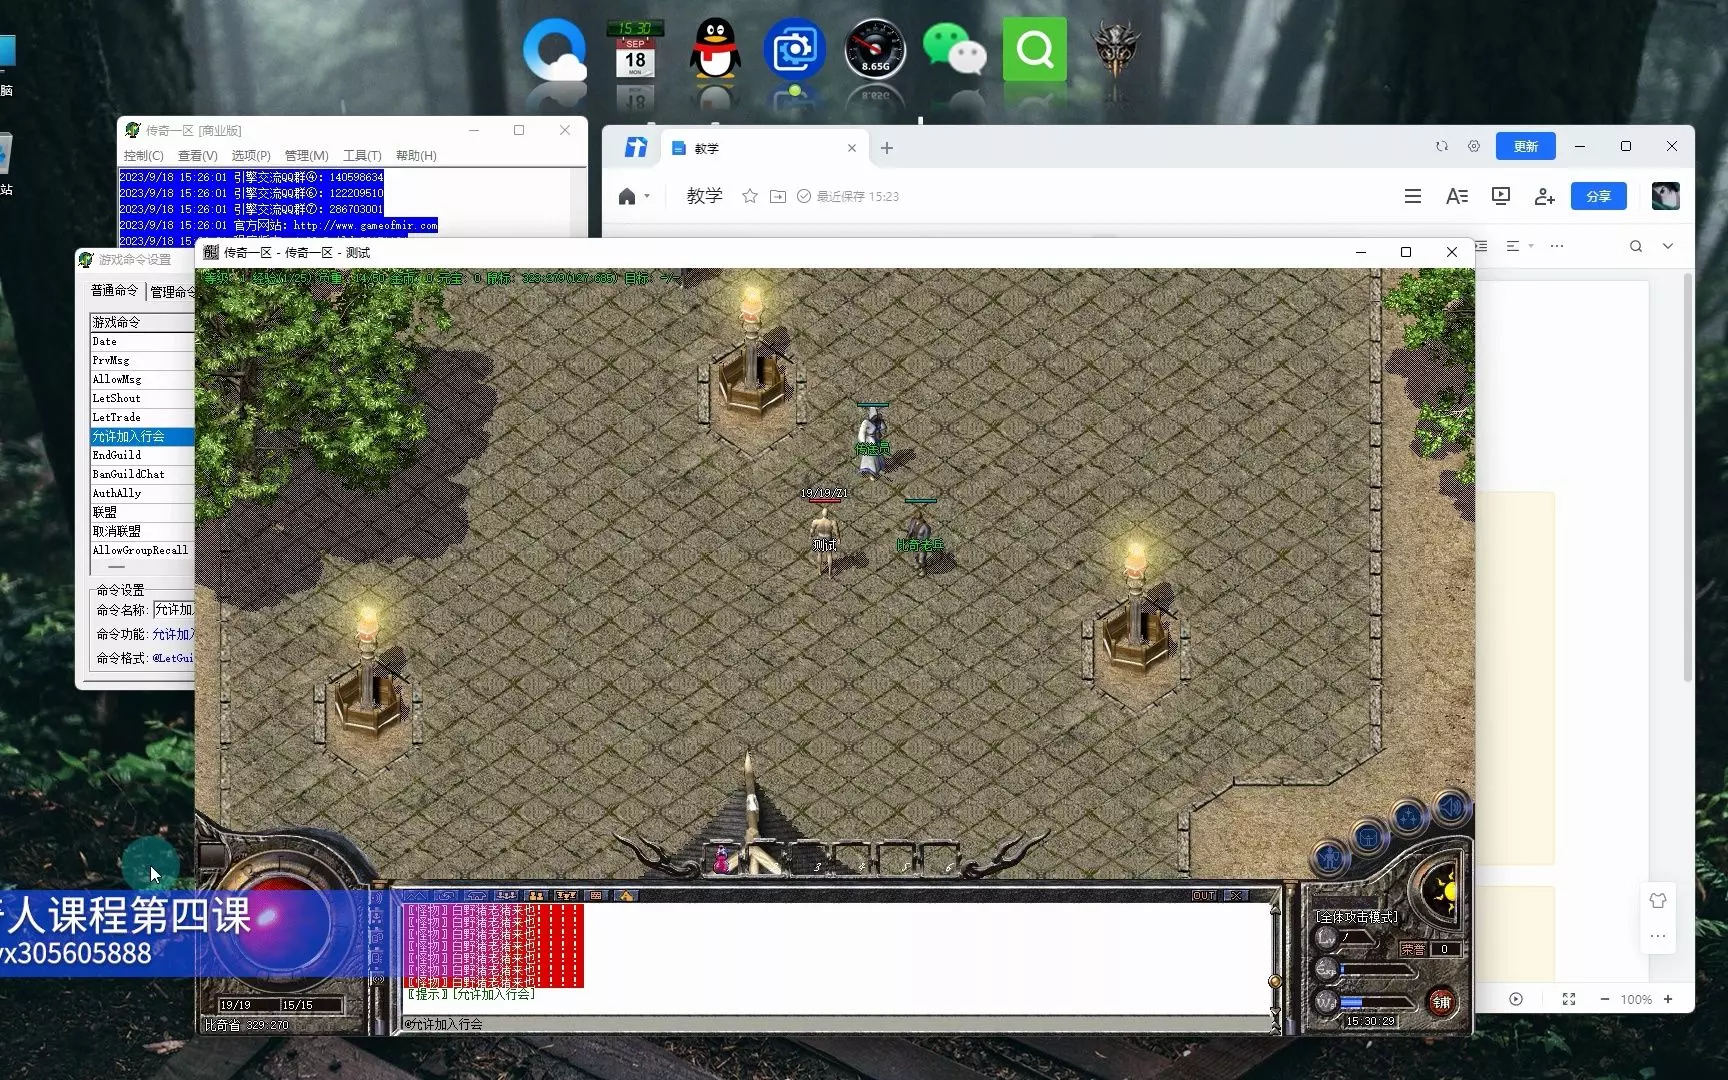Invite collaborators with add-person icon
This screenshot has width=1728, height=1080.
click(x=1545, y=196)
